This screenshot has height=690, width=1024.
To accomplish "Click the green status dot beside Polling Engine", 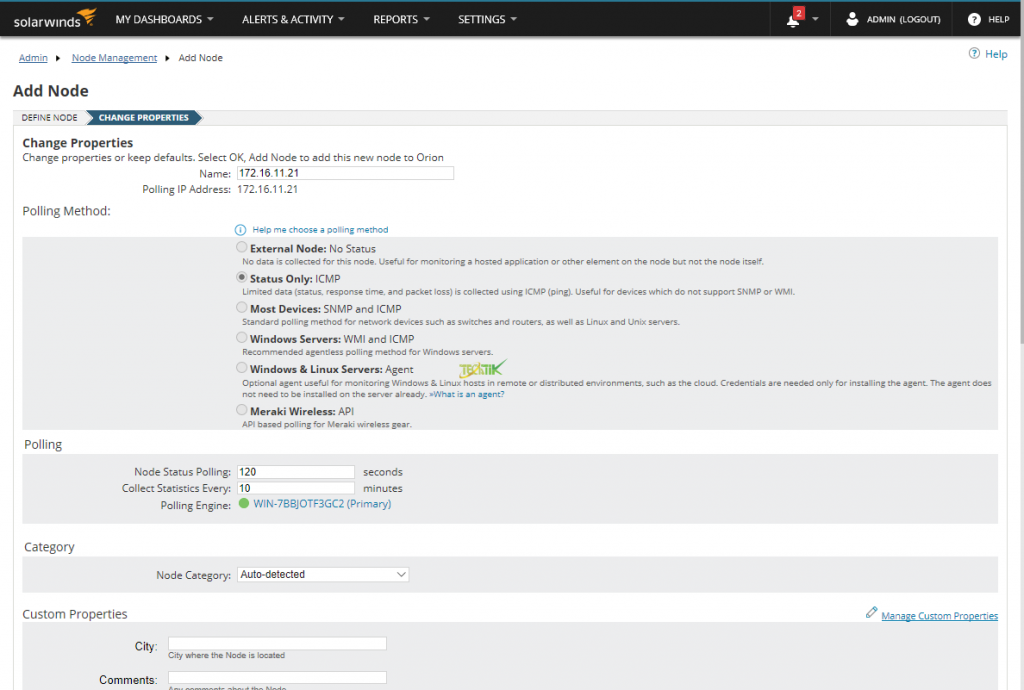I will pyautogui.click(x=243, y=504).
